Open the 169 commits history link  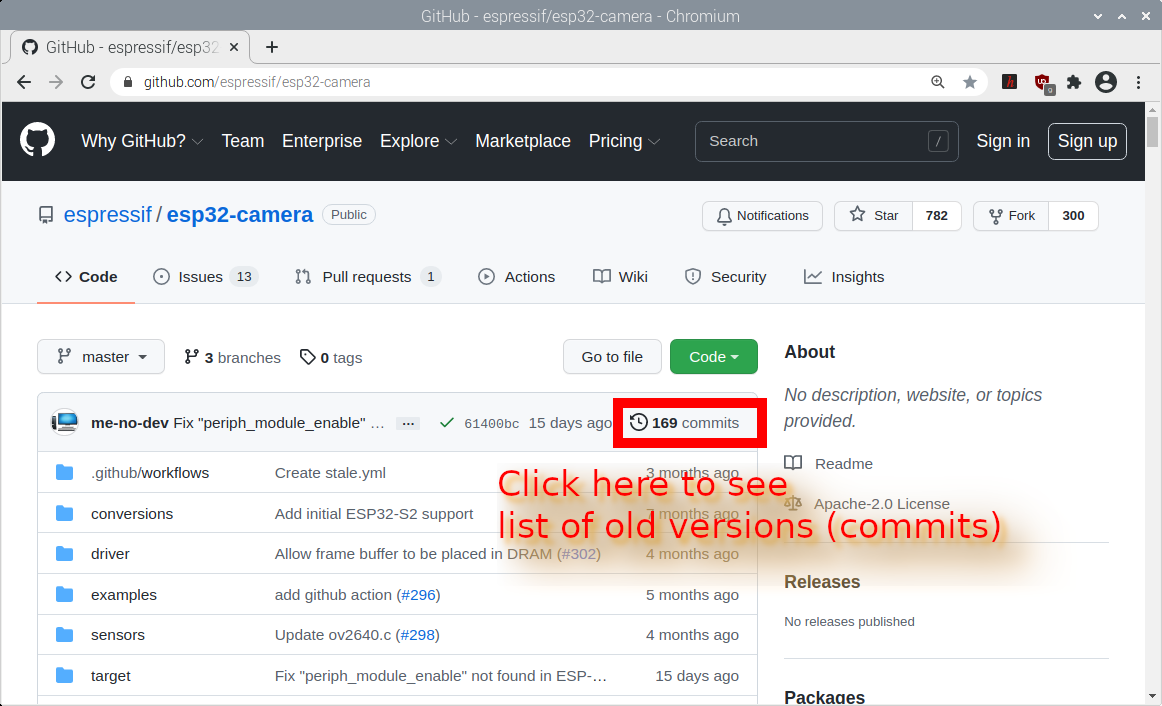685,423
